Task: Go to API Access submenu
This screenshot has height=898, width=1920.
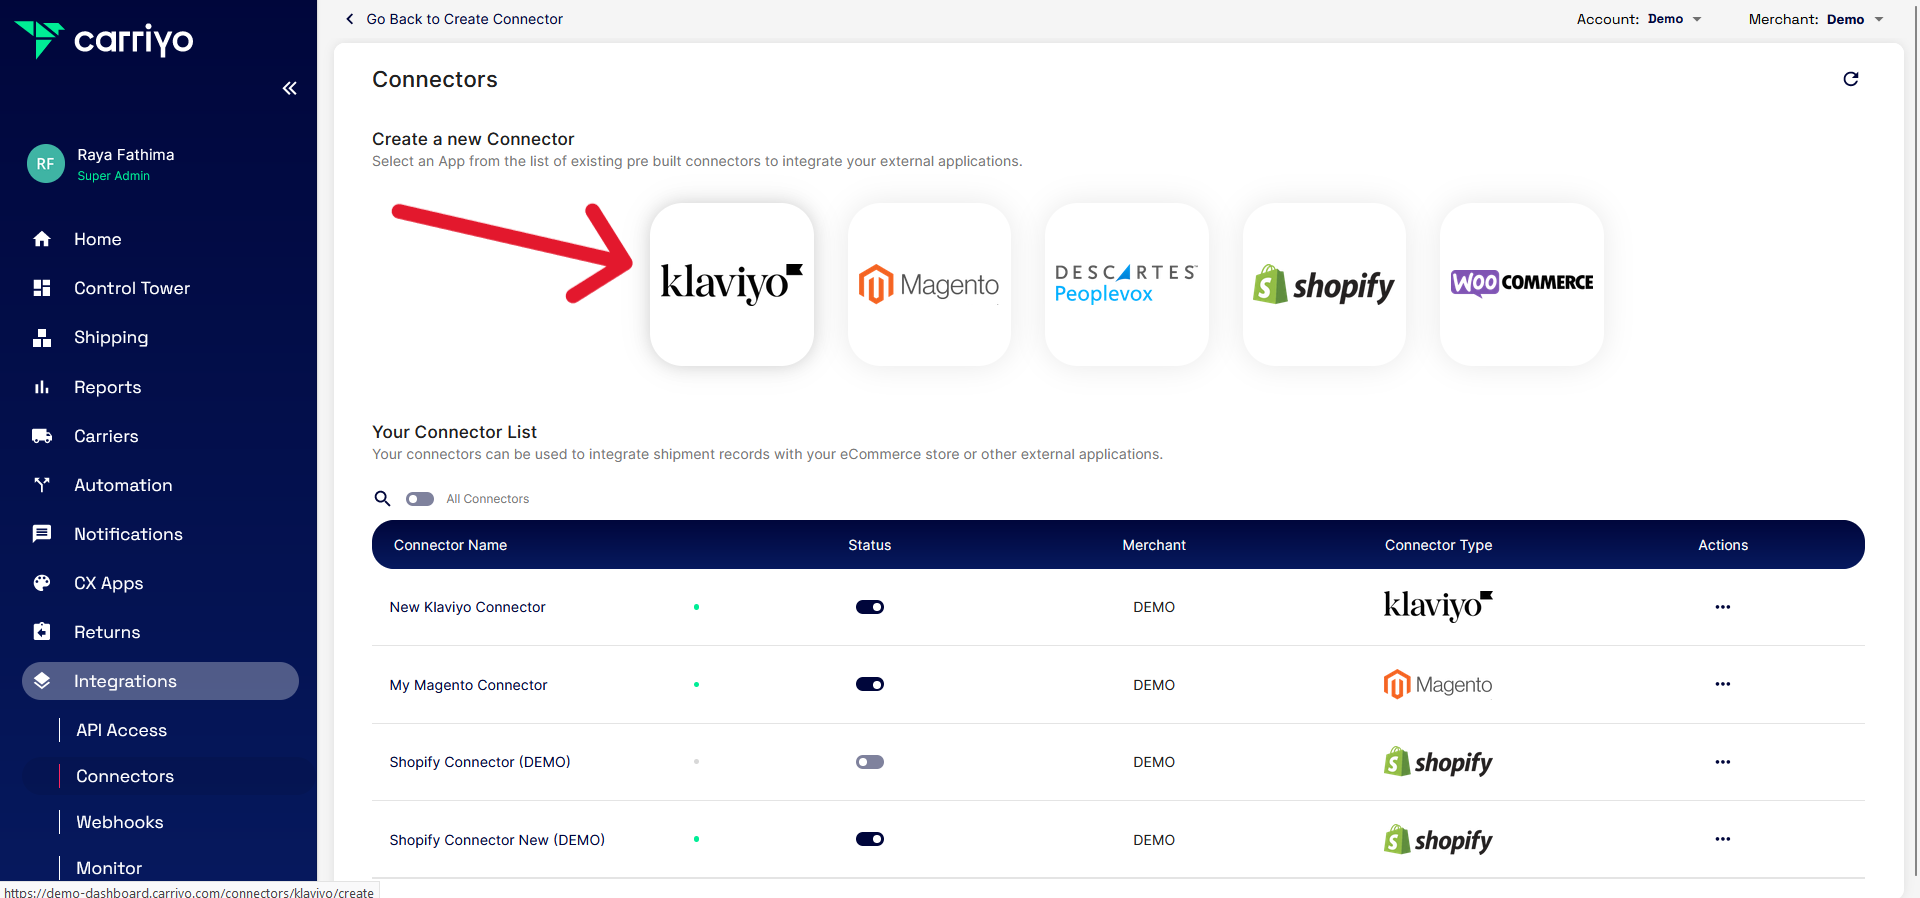Action: pyautogui.click(x=121, y=730)
